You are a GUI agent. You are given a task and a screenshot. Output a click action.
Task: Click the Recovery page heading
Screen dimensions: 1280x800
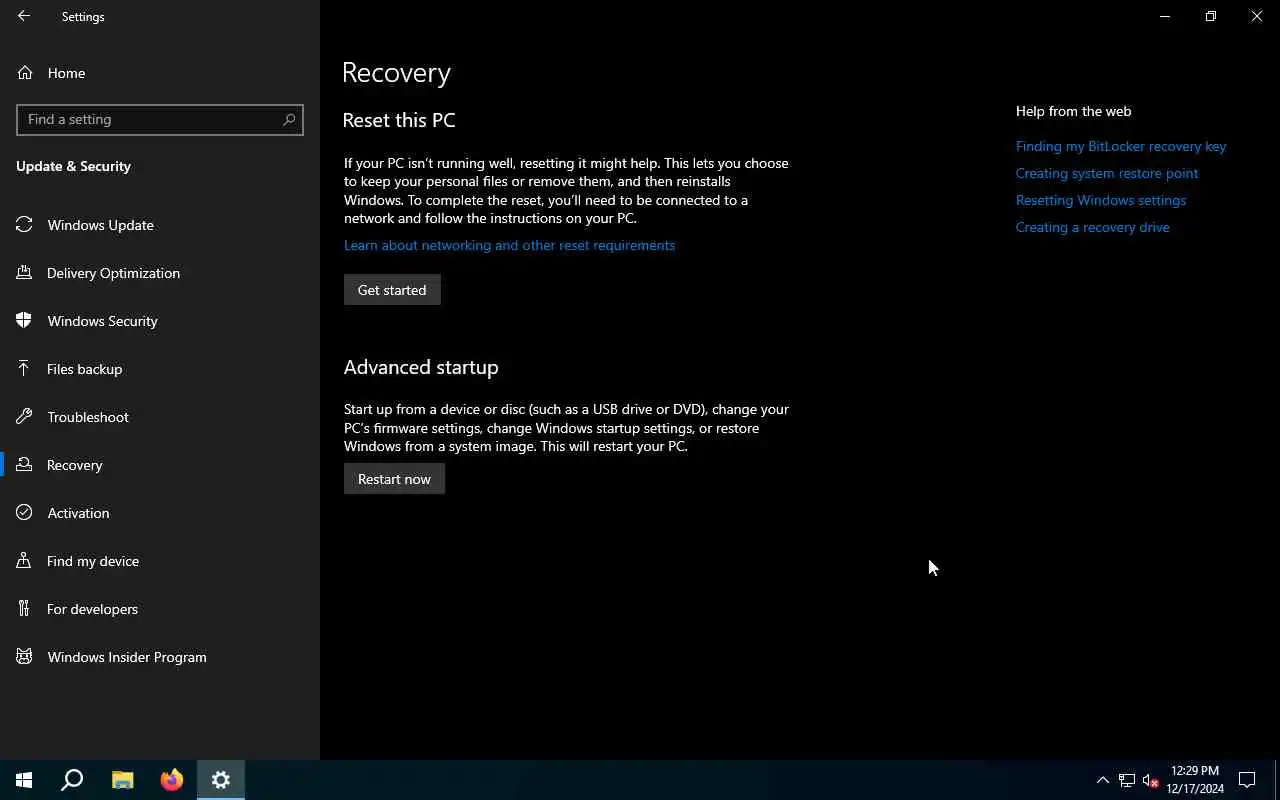[396, 72]
